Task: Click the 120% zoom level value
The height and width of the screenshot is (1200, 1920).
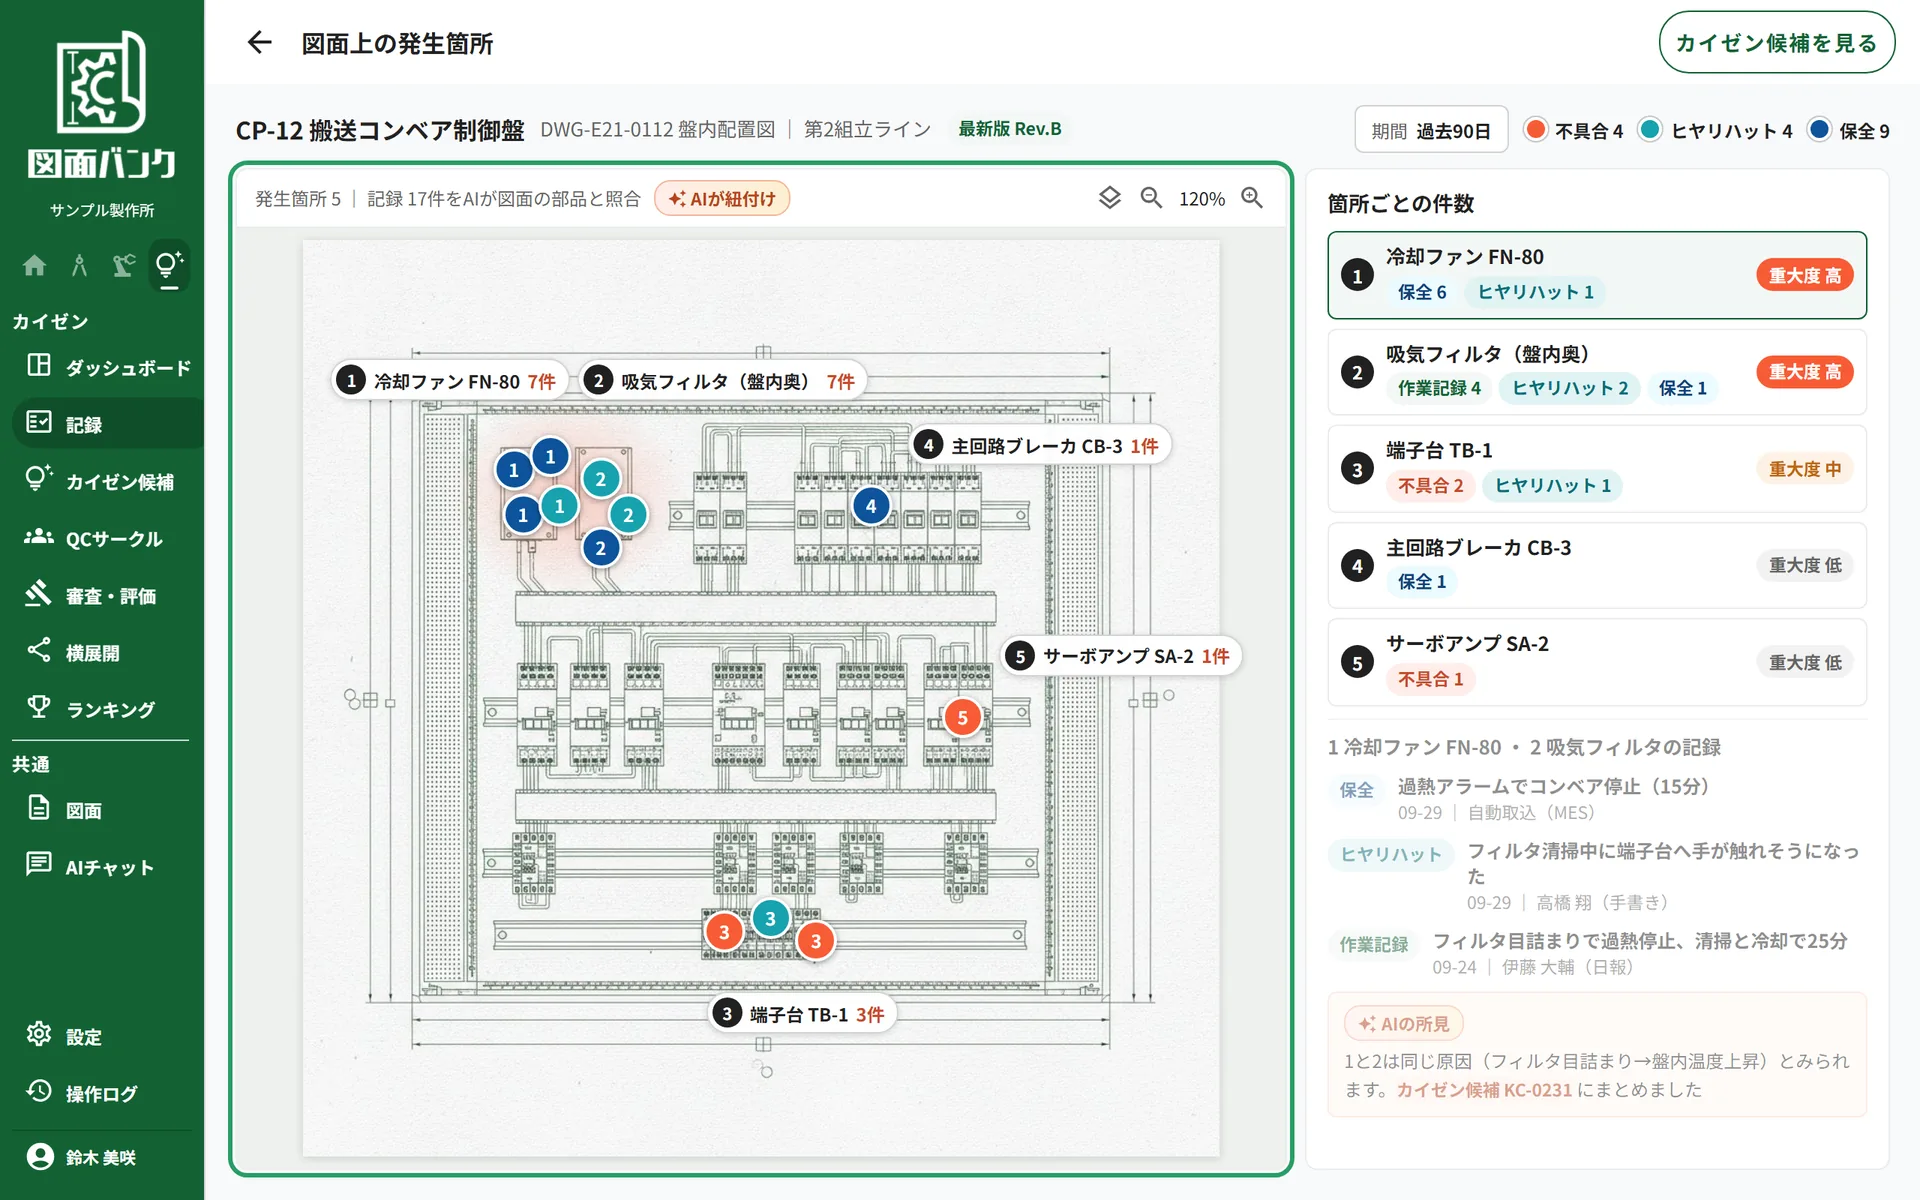Action: [x=1201, y=198]
